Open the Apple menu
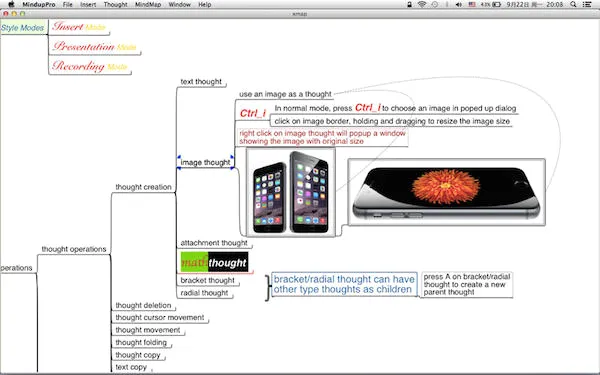The image size is (600, 375). pos(11,5)
